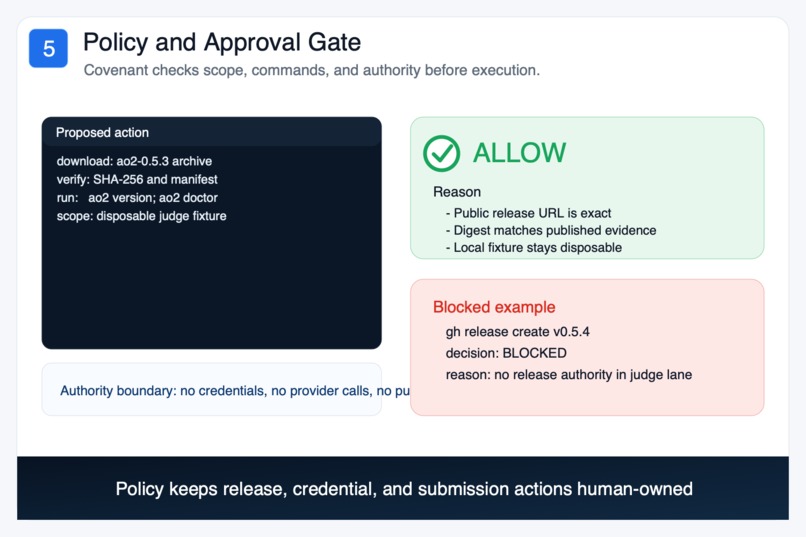Select the 'decision: BLOCKED' line
Viewport: 806px width, 537px height.
pos(506,353)
